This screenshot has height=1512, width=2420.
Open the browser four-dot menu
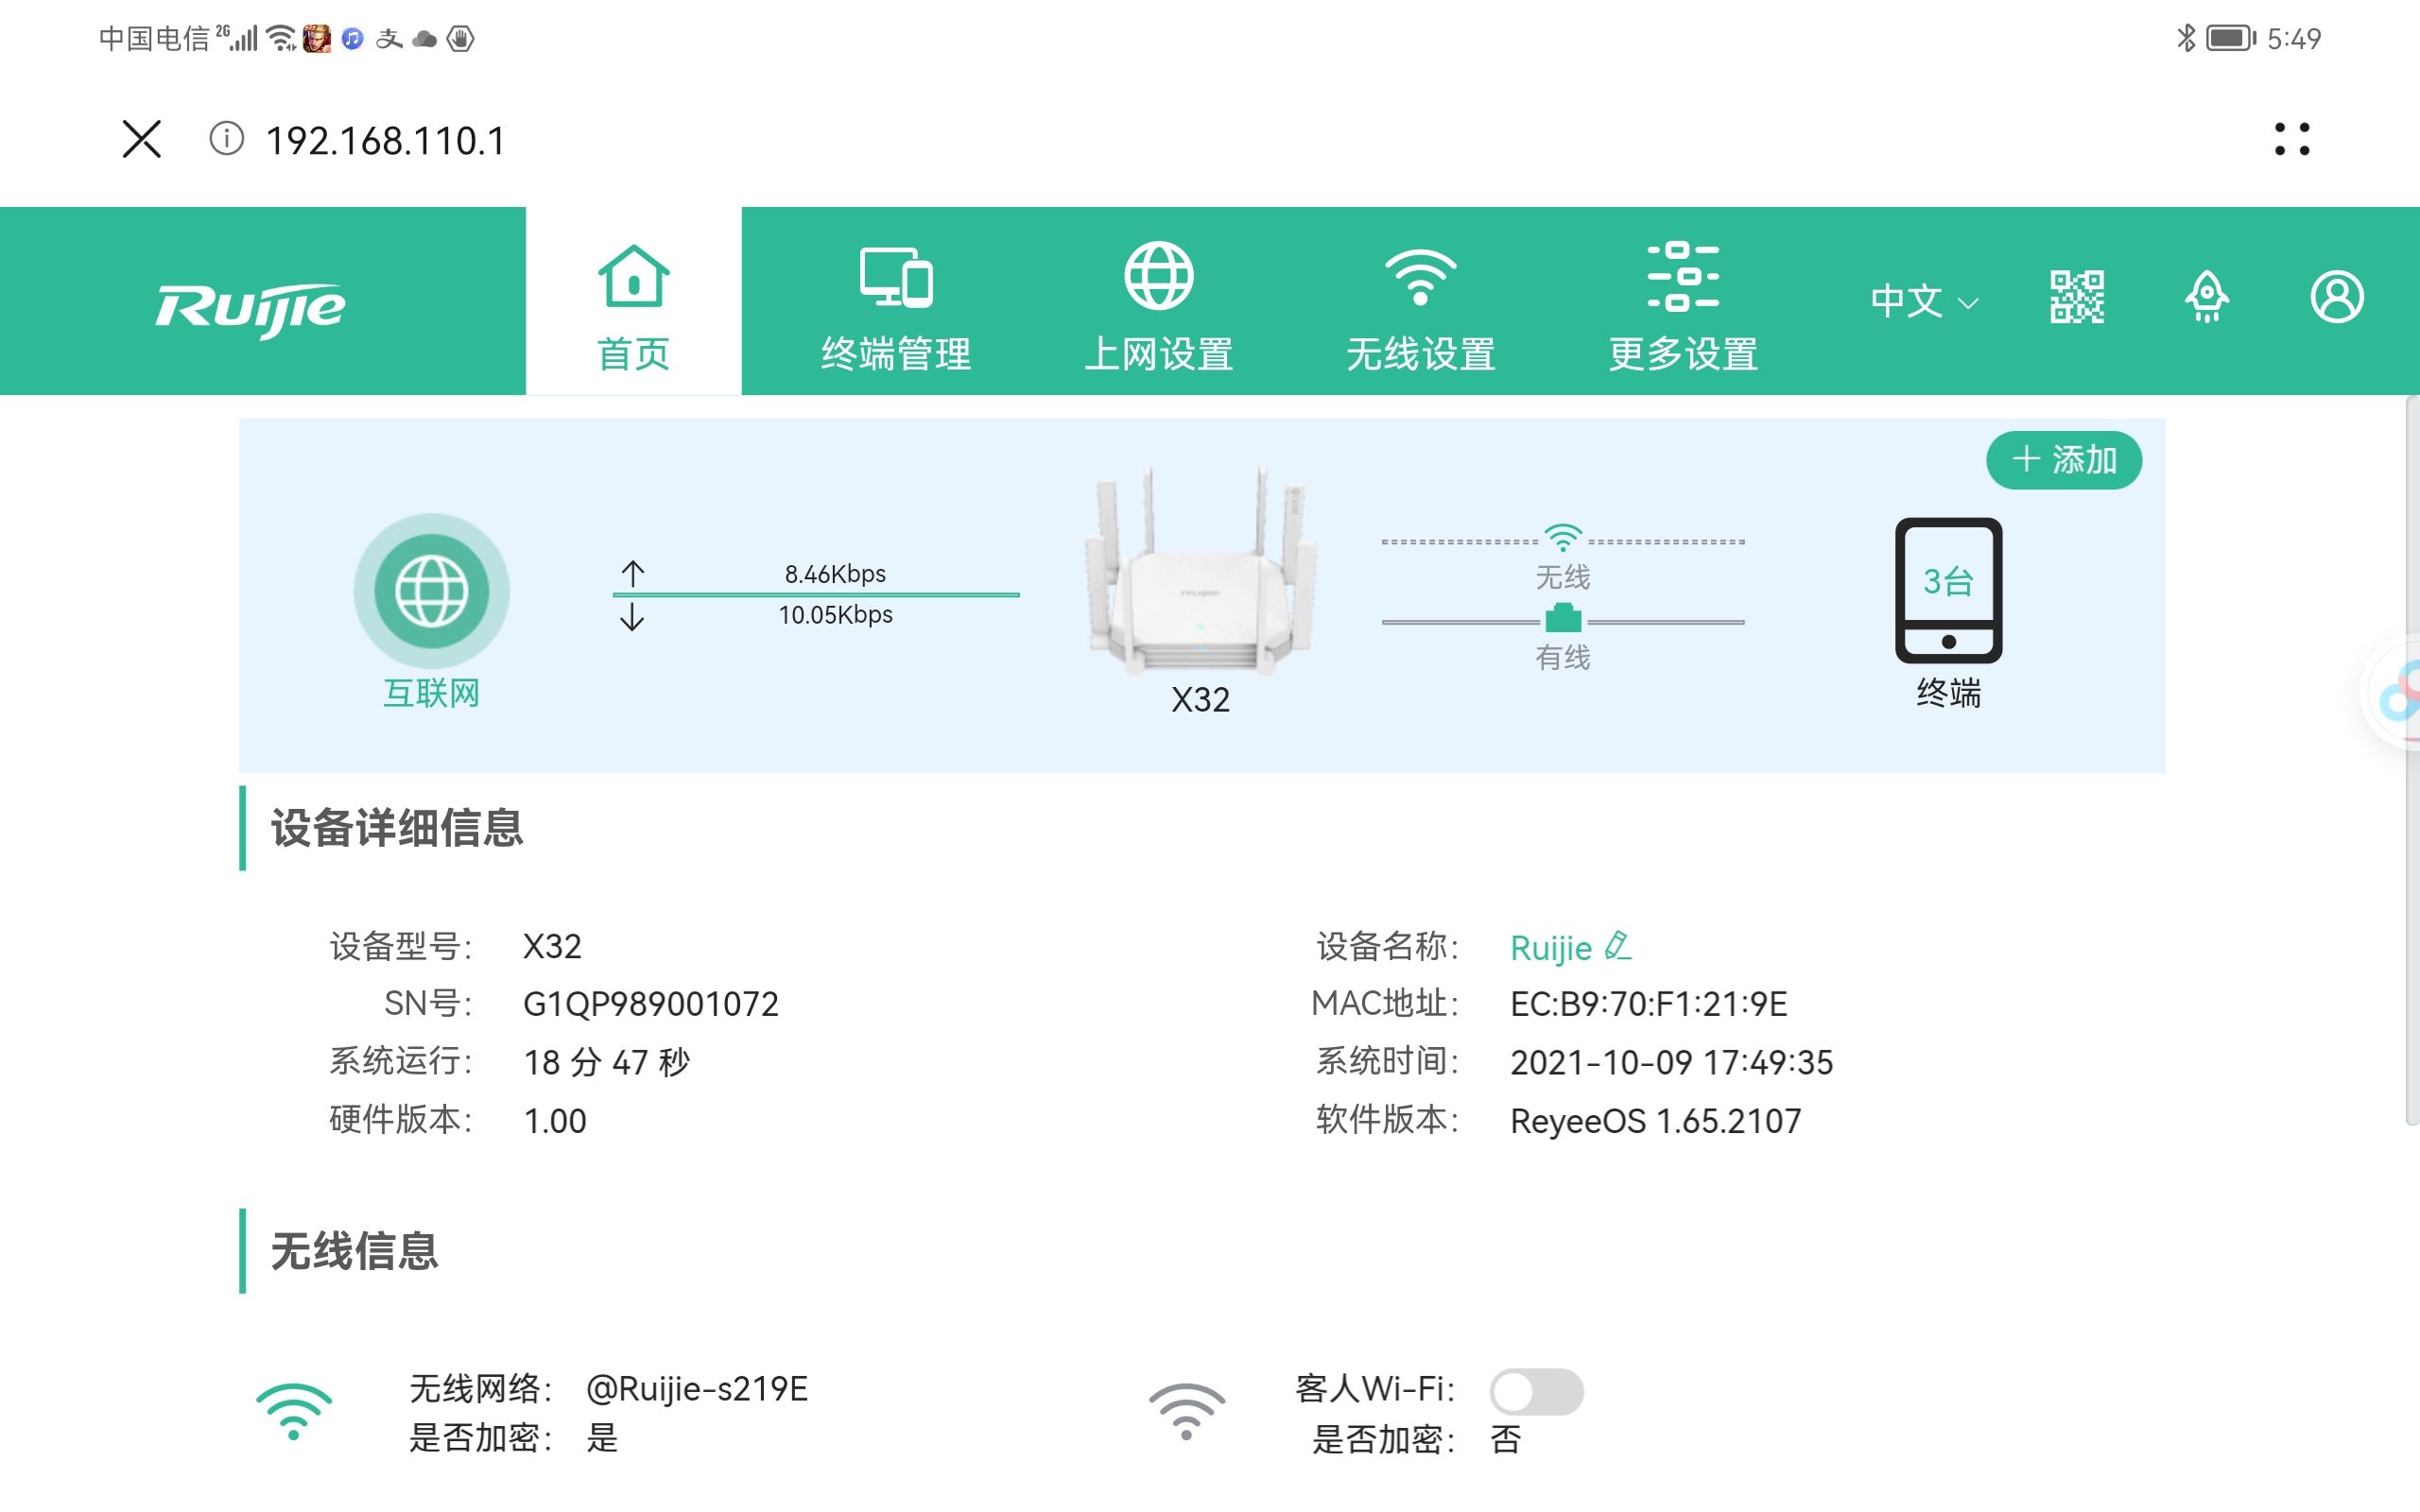[x=2291, y=139]
